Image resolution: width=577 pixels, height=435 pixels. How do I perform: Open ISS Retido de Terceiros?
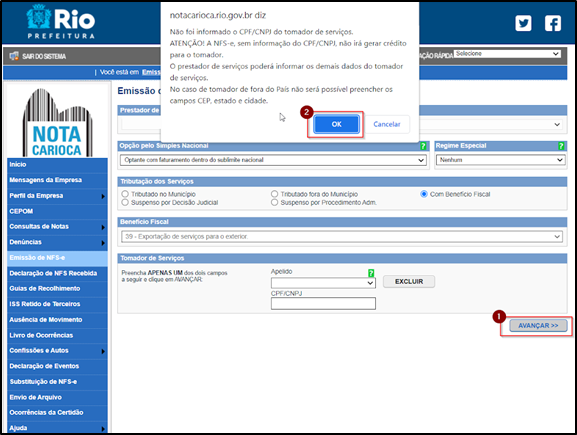point(57,304)
